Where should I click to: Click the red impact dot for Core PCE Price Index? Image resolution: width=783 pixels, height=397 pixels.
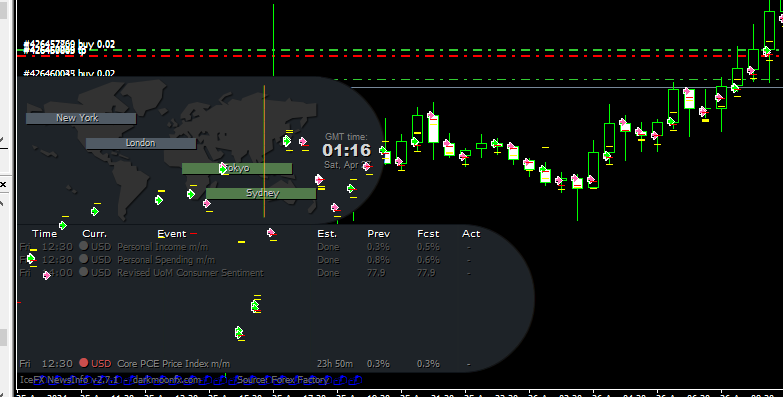[x=83, y=363]
